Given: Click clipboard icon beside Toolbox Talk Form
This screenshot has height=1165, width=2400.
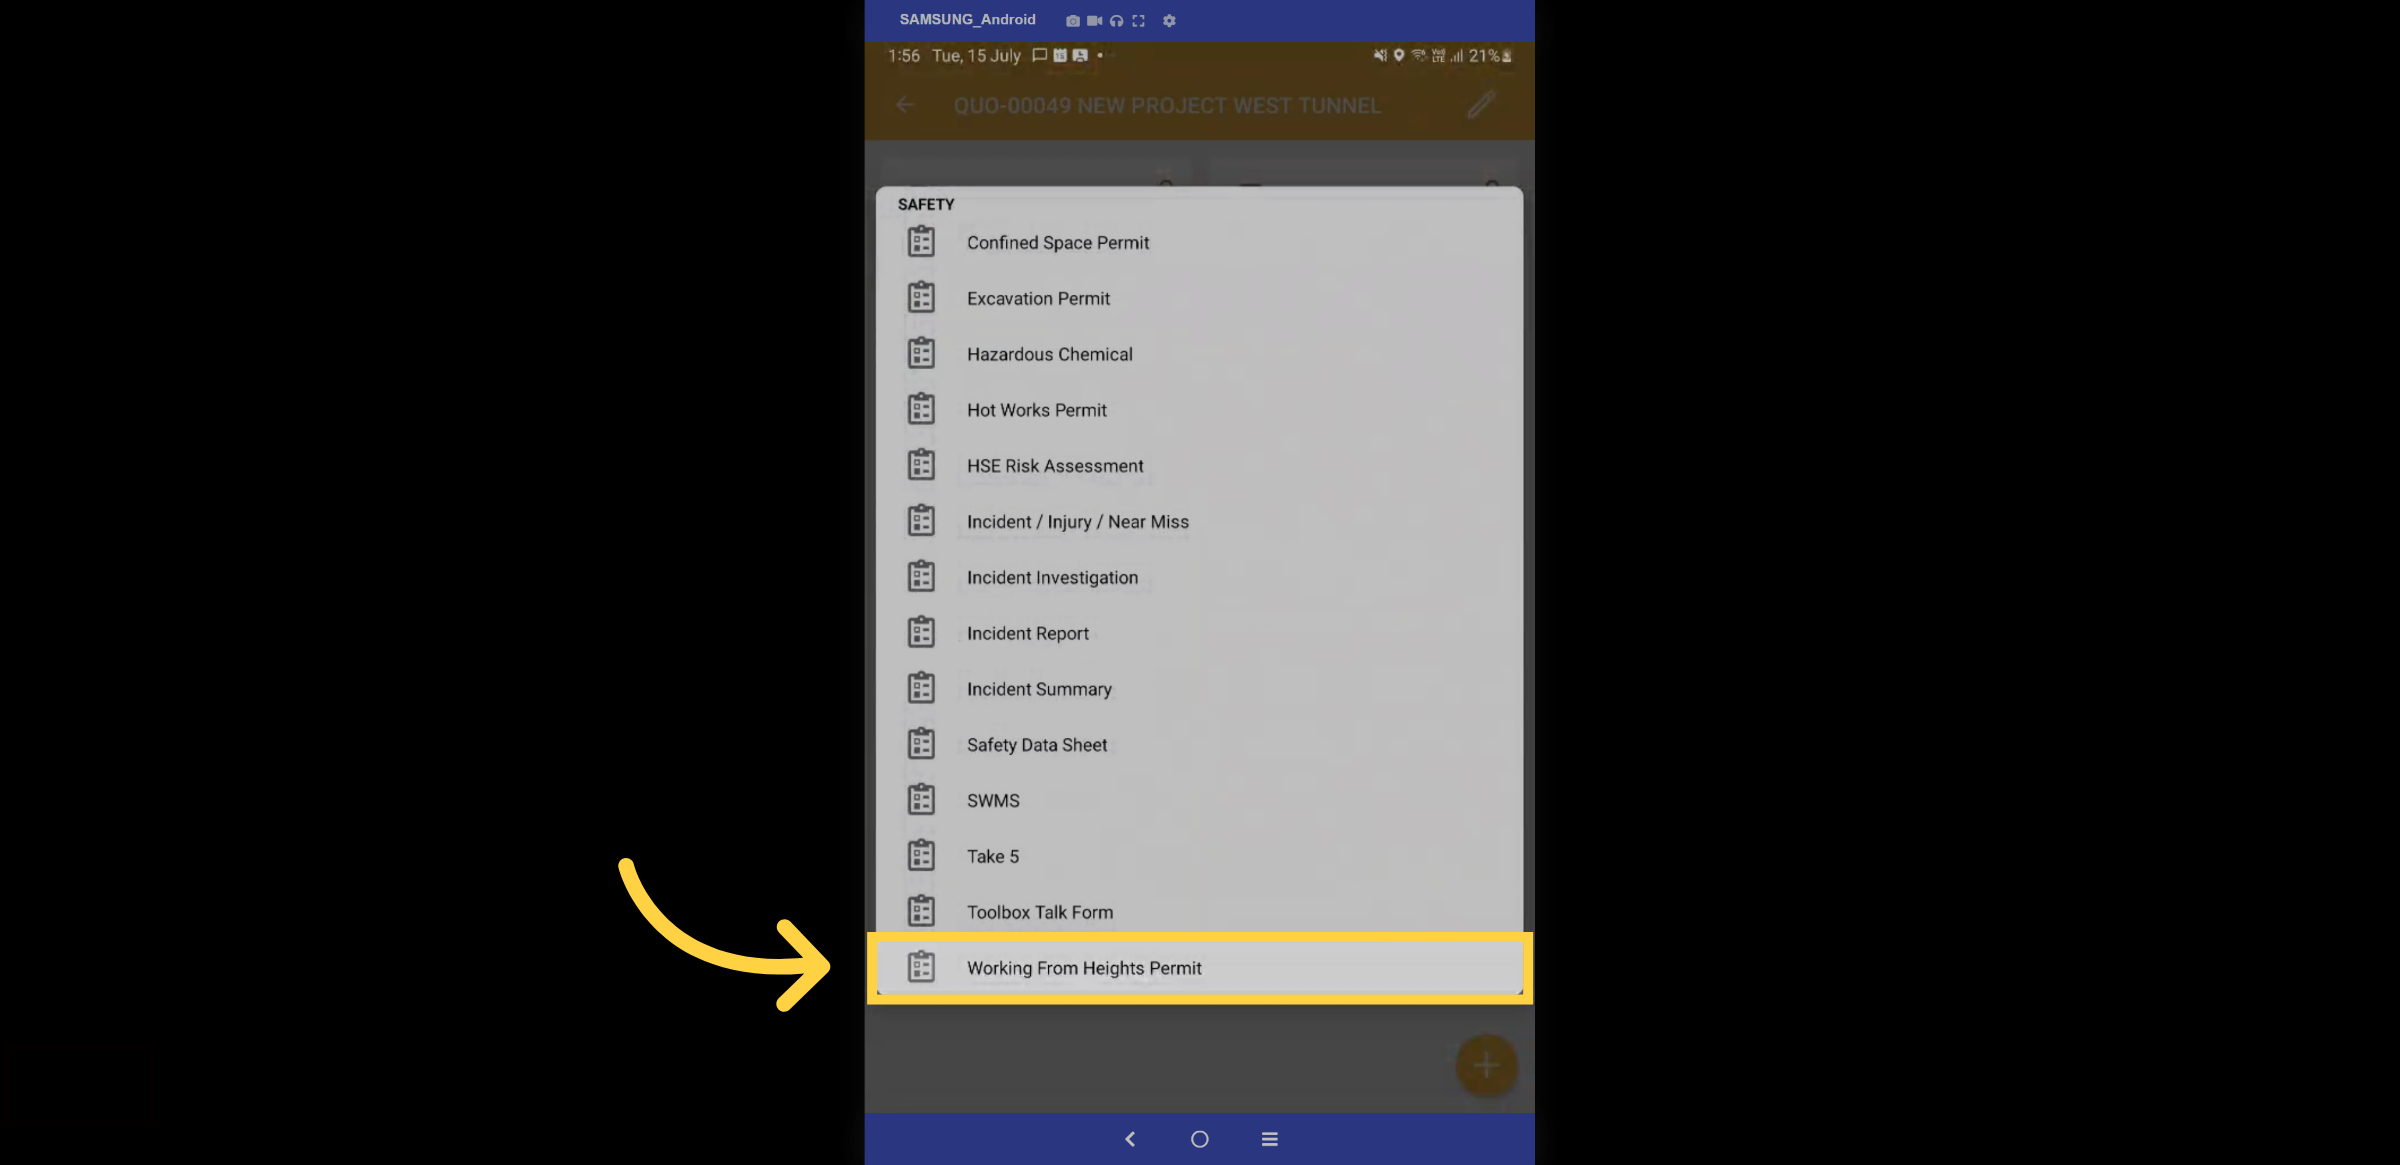Looking at the screenshot, I should pos(921,912).
